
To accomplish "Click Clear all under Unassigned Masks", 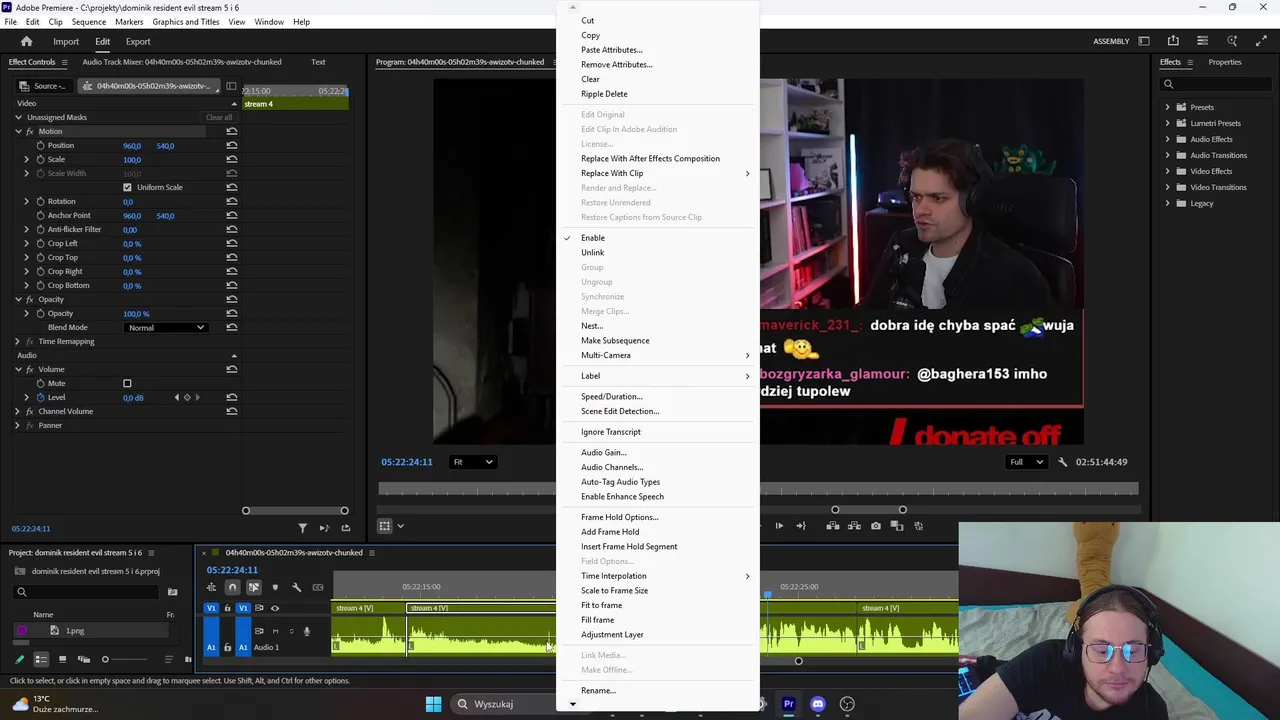I will [219, 118].
